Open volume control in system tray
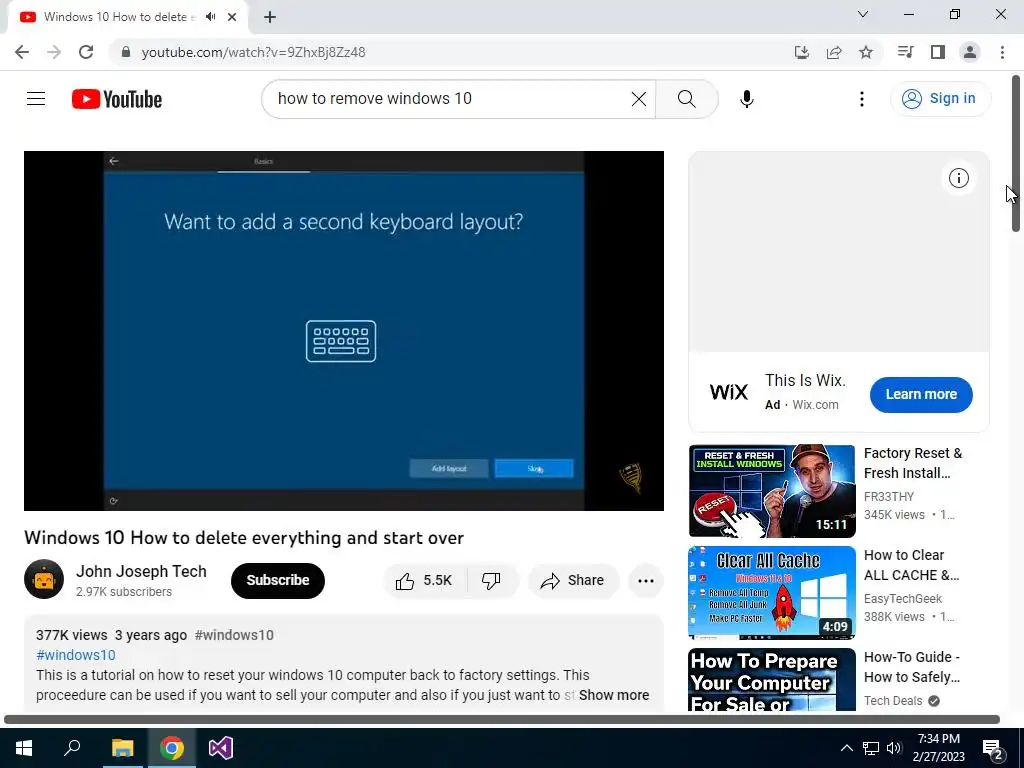The image size is (1024, 768). point(894,748)
